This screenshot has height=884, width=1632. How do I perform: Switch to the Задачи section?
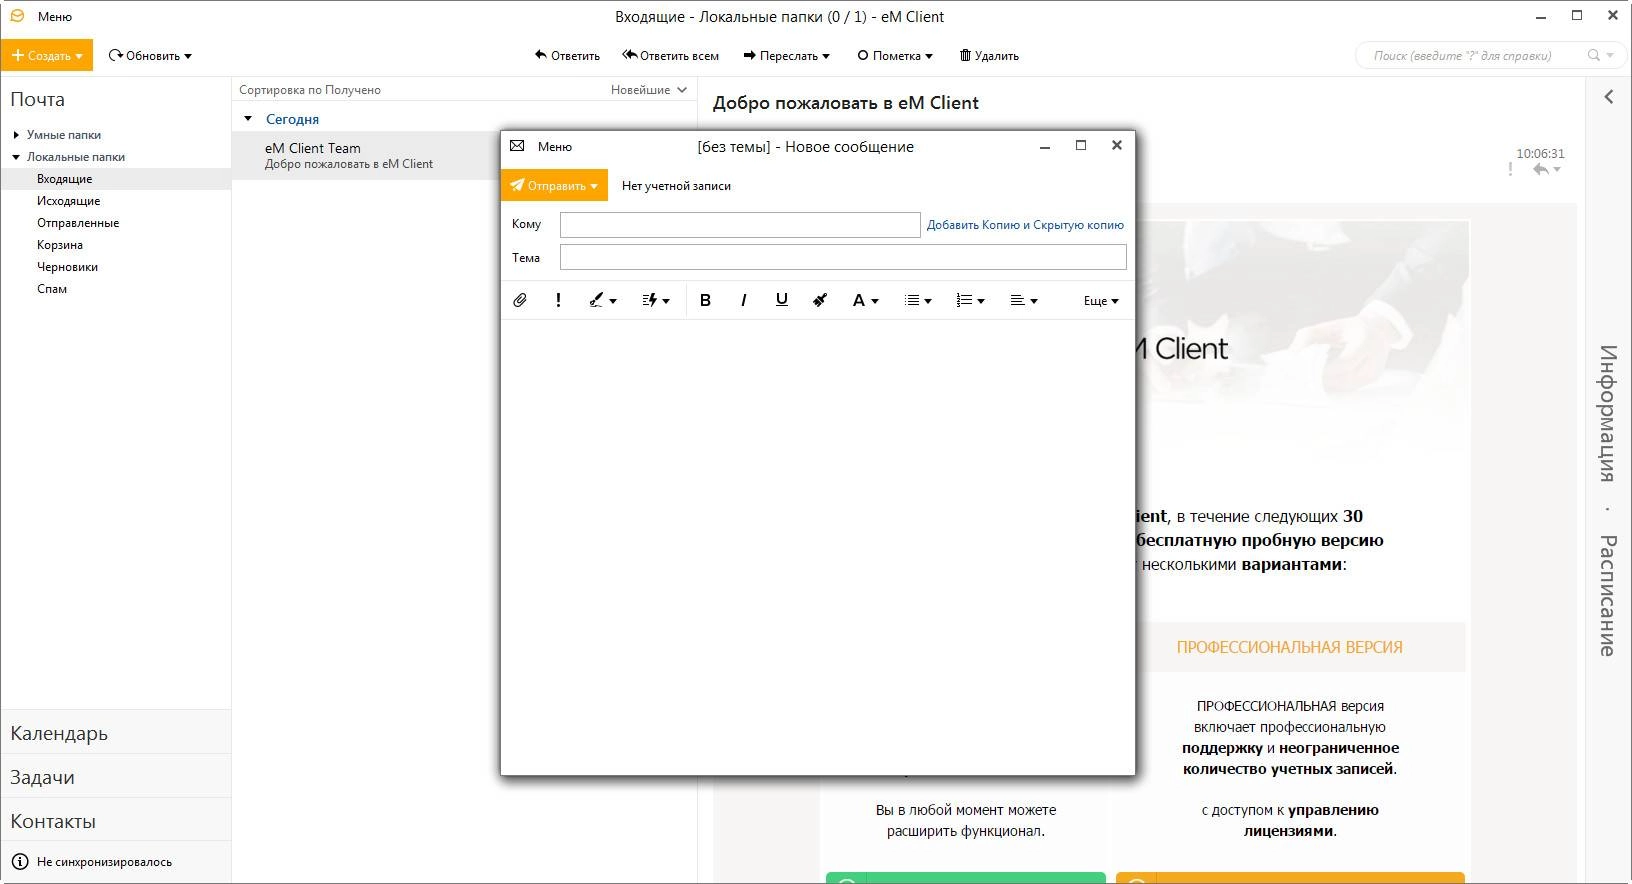pyautogui.click(x=116, y=777)
